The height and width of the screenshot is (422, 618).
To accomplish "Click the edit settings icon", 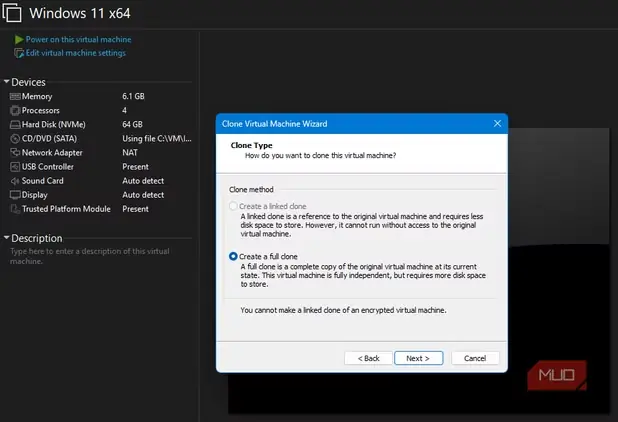I will 19,53.
